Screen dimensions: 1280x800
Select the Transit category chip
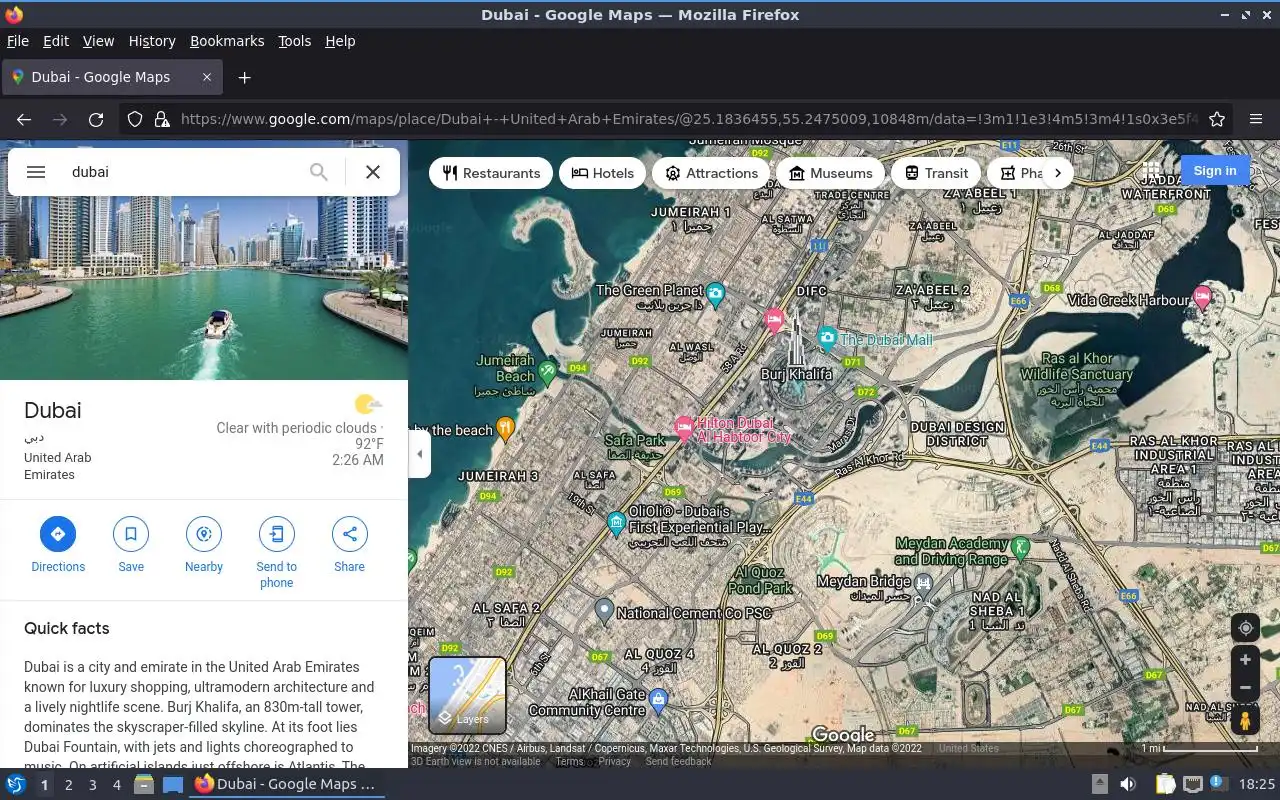[936, 173]
